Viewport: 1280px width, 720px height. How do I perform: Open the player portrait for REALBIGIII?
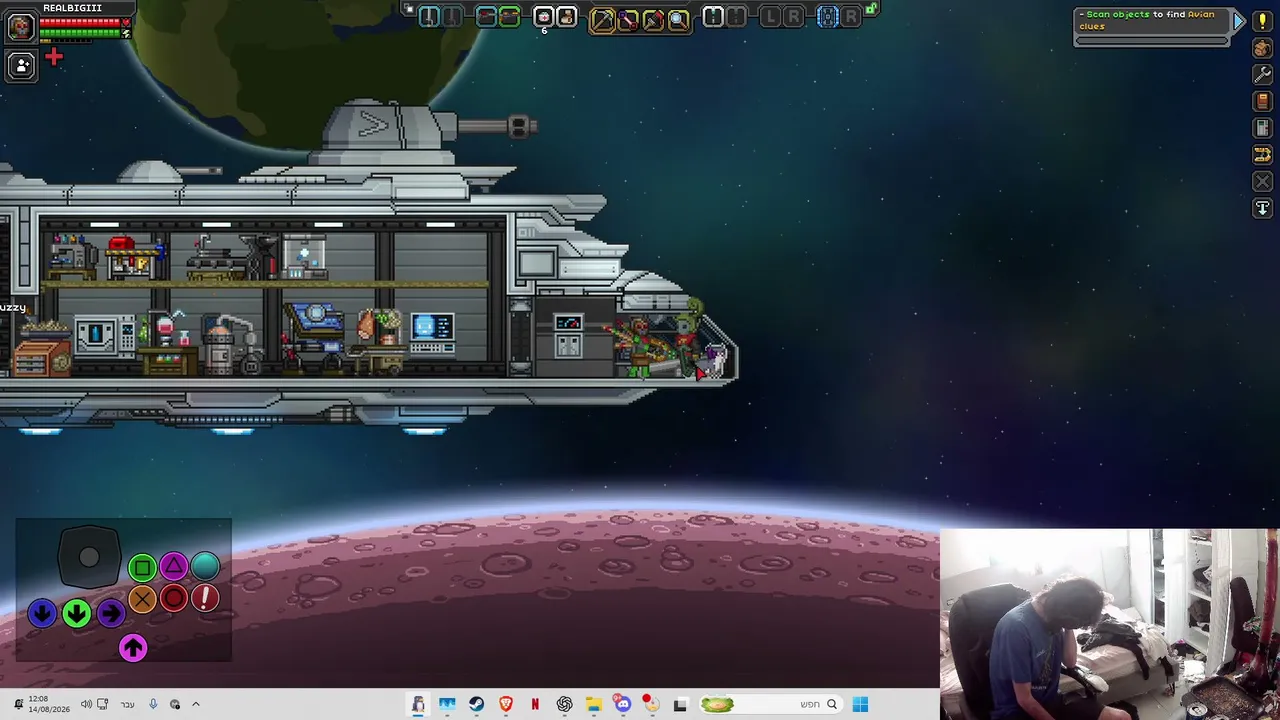21,27
